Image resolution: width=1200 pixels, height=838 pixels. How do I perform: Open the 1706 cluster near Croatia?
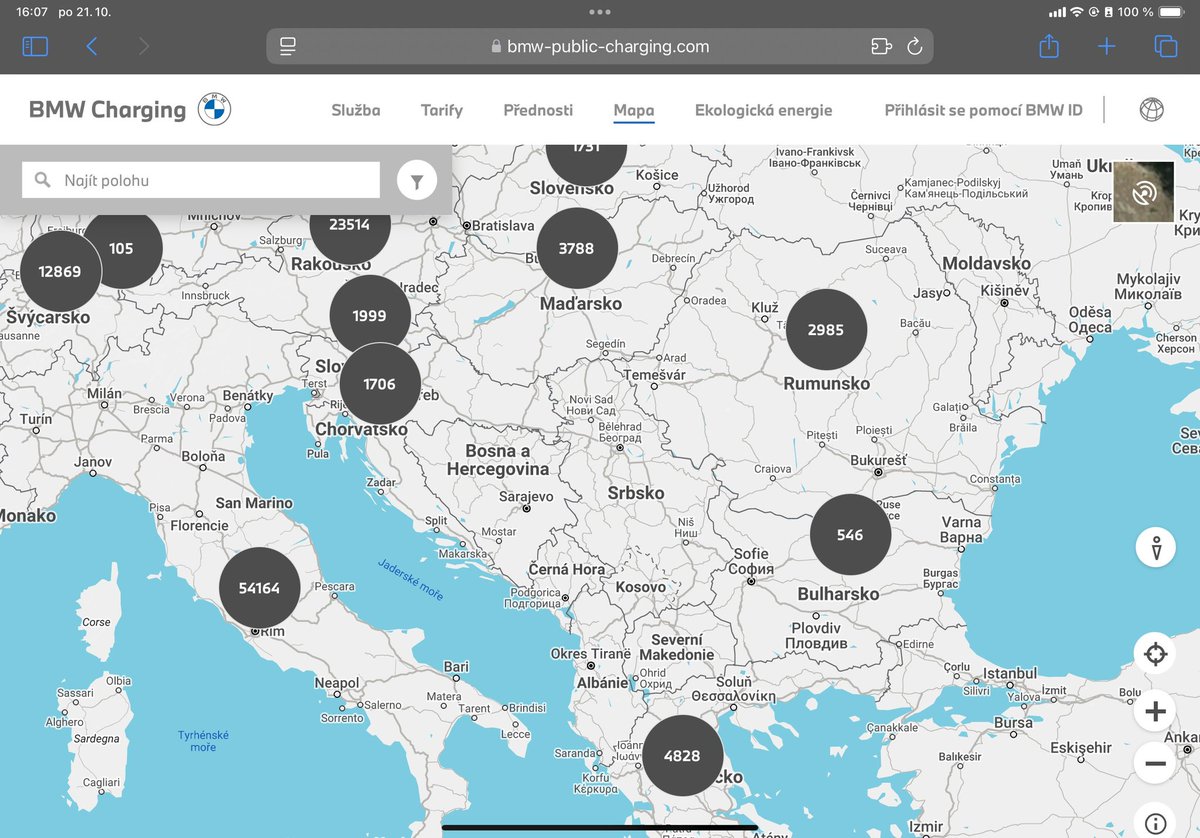coord(379,383)
